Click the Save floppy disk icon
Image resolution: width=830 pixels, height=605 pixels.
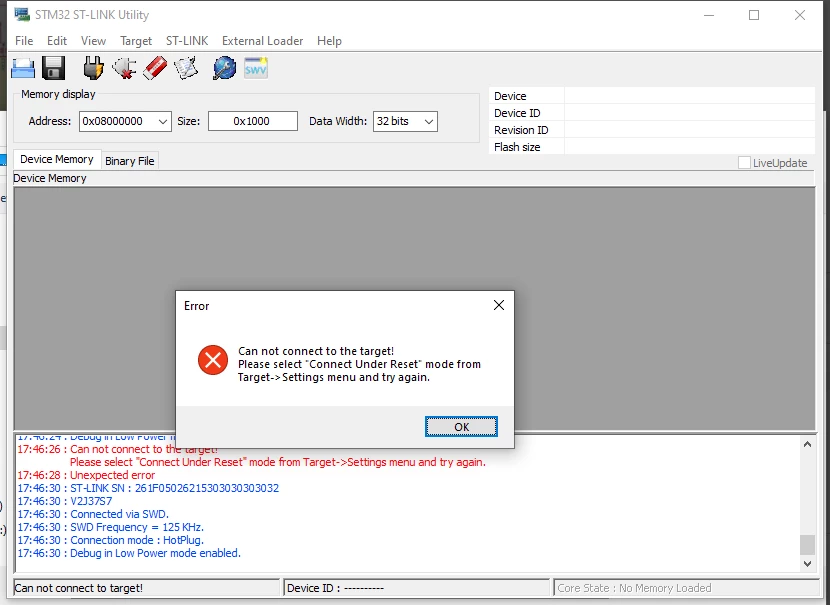click(53, 68)
